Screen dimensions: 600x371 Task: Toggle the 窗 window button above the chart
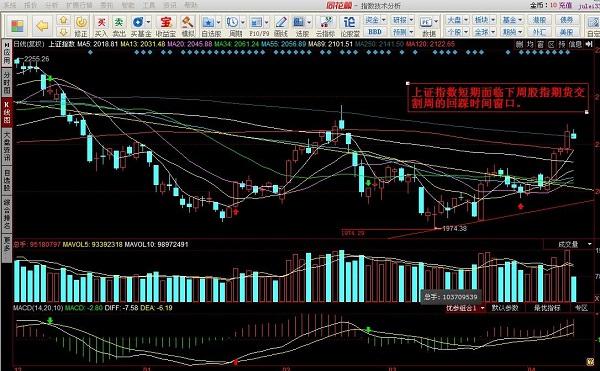tap(540, 45)
